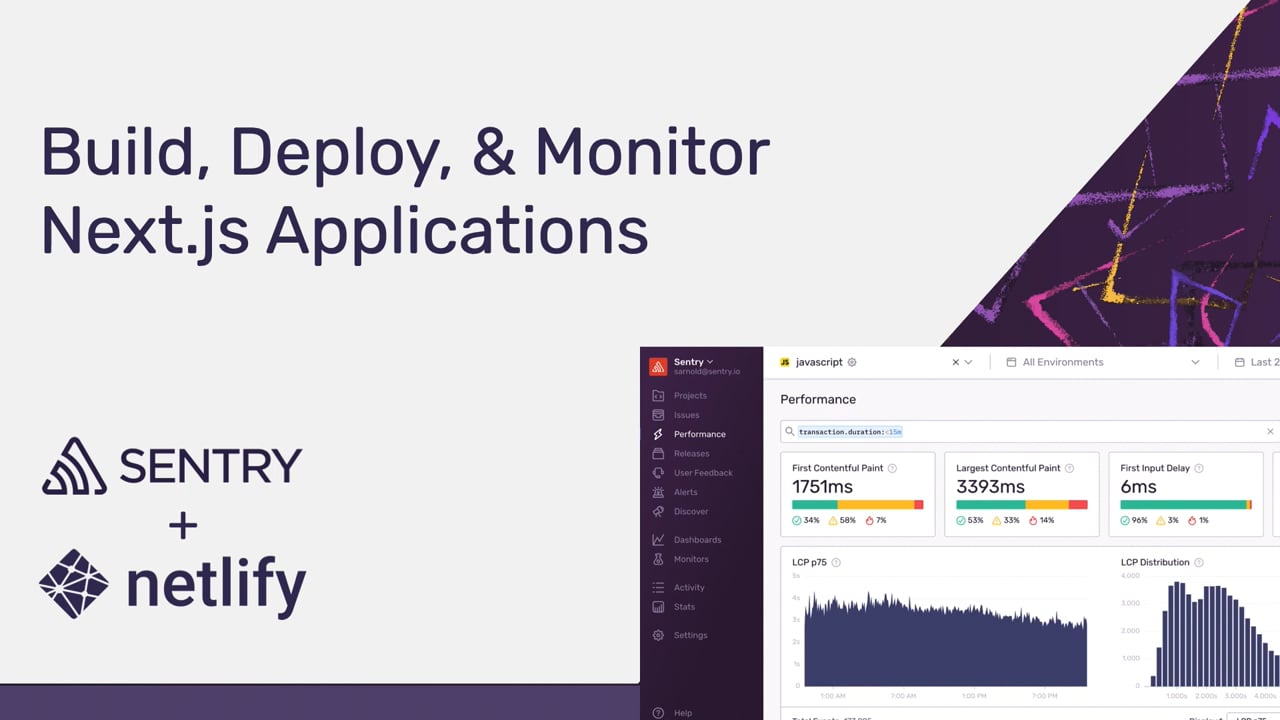The width and height of the screenshot is (1280, 720).
Task: Clear the javascript project selection
Action: 955,362
